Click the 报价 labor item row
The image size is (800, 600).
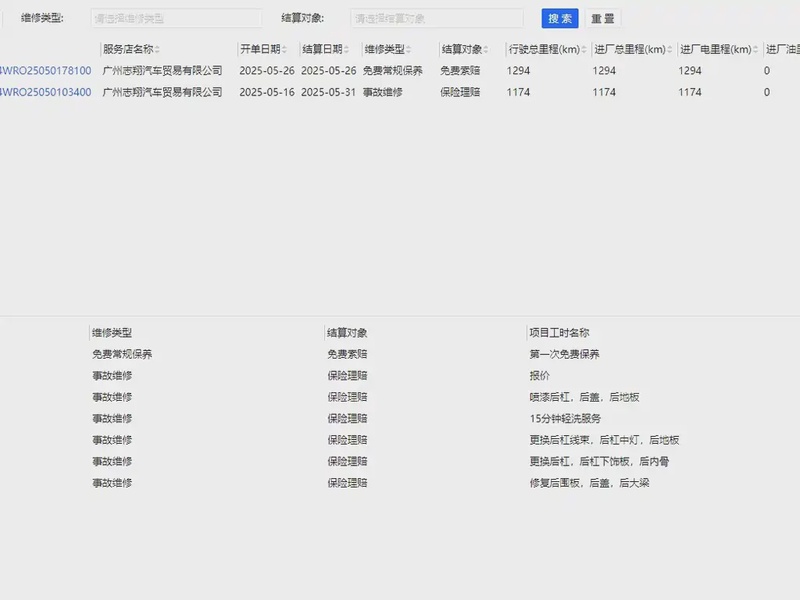[x=540, y=376]
